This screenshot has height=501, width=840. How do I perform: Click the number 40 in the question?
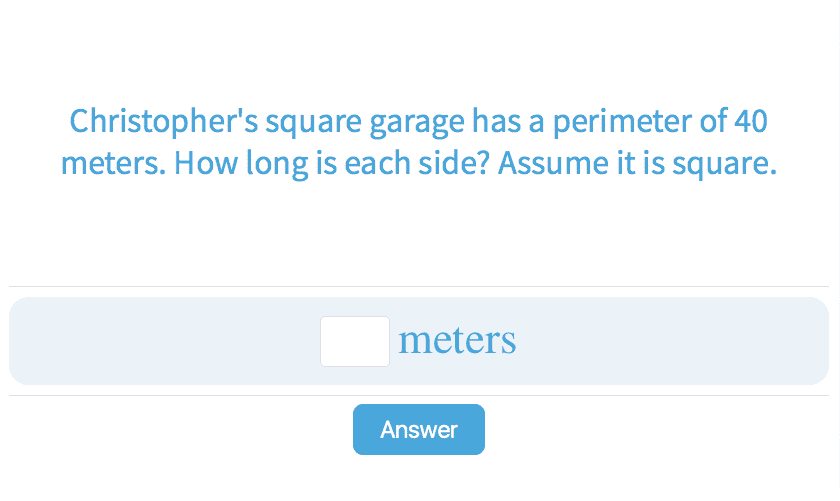[750, 123]
